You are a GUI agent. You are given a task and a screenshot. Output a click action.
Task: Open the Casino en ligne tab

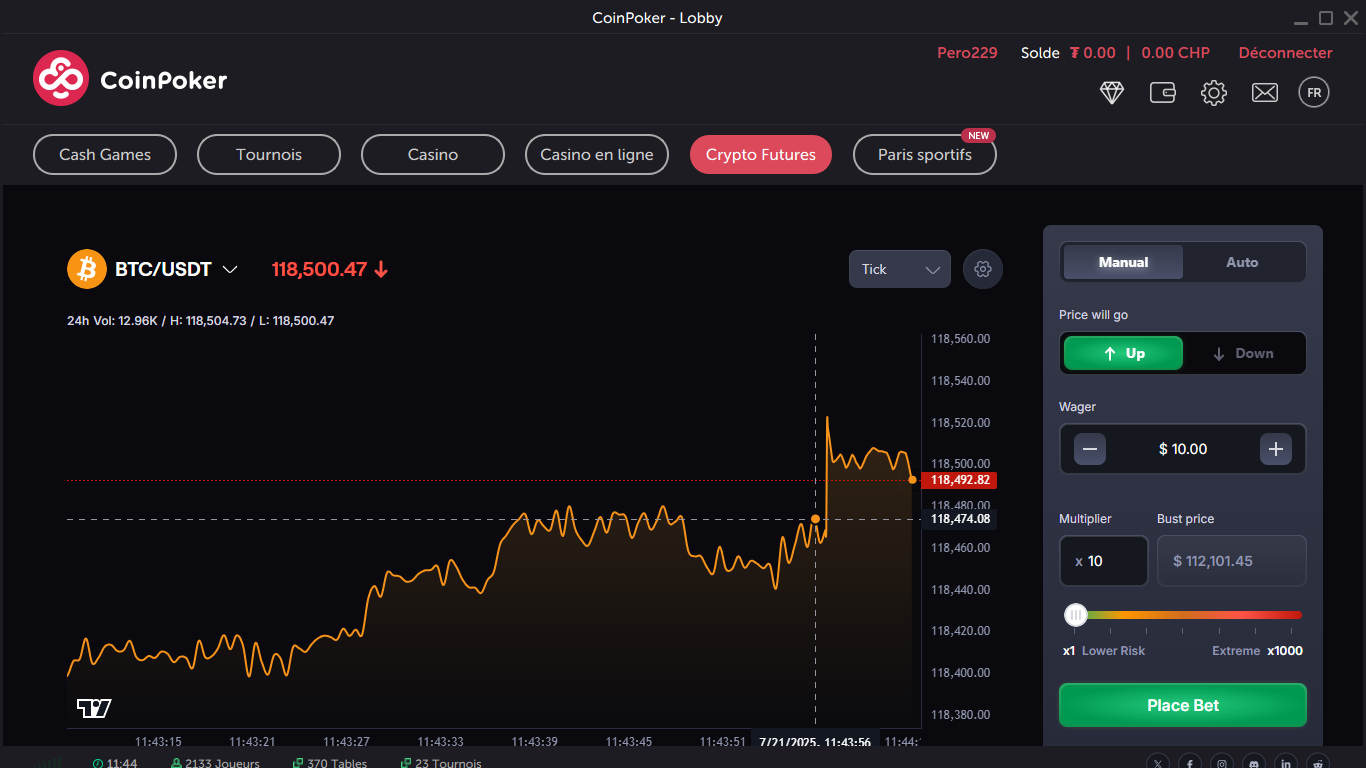[x=596, y=154]
